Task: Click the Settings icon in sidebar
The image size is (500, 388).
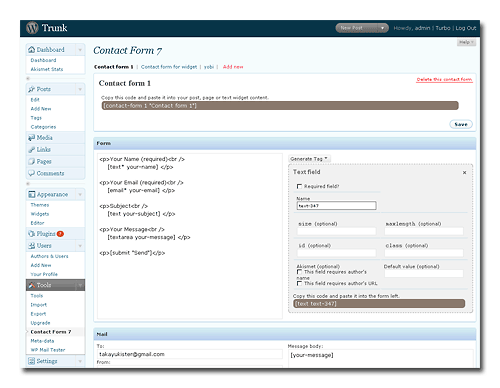Action: (x=32, y=361)
